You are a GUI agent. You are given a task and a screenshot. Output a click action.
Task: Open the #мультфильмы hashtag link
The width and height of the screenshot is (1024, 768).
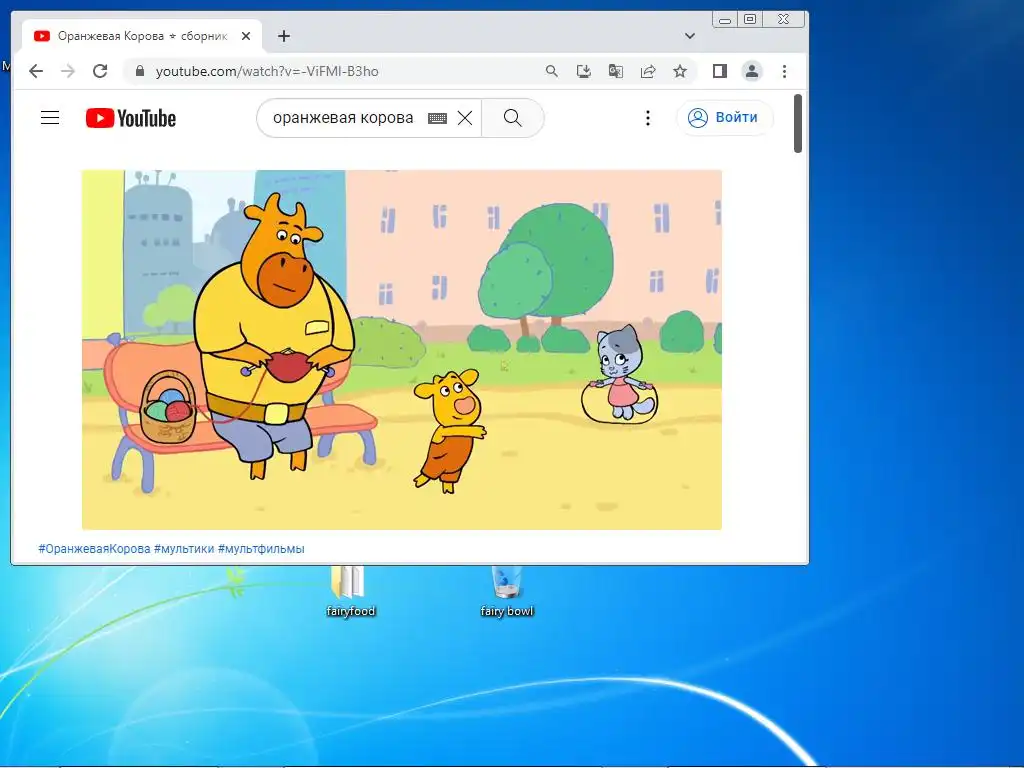[261, 549]
